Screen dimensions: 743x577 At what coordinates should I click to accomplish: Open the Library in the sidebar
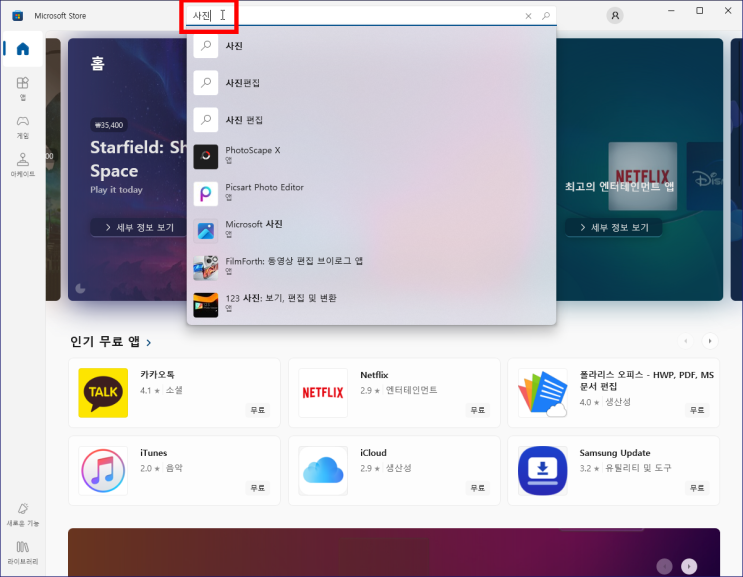23,552
